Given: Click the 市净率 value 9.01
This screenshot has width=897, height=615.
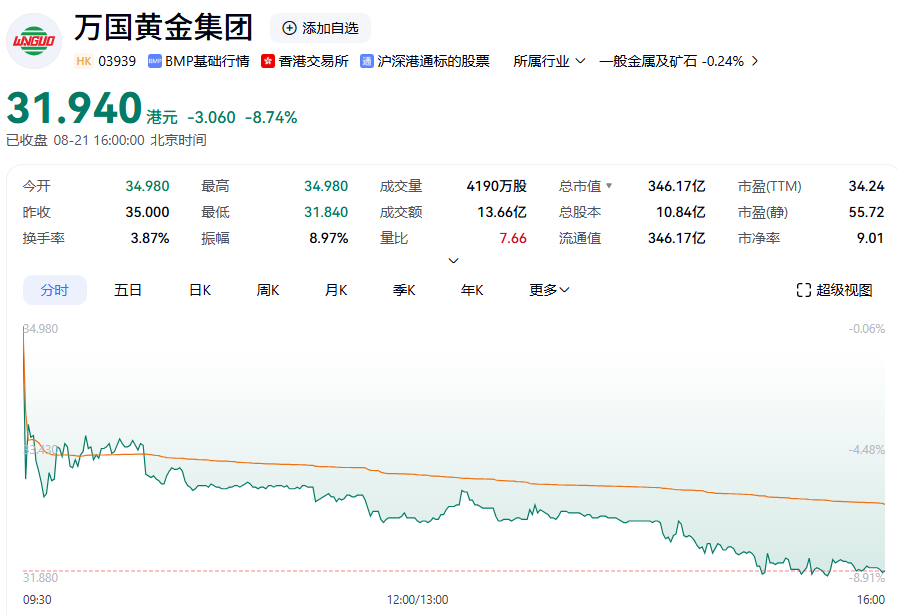Looking at the screenshot, I should [870, 238].
